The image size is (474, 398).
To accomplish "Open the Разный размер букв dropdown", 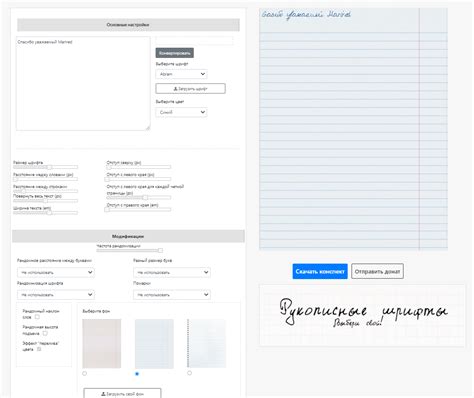I will [x=172, y=272].
